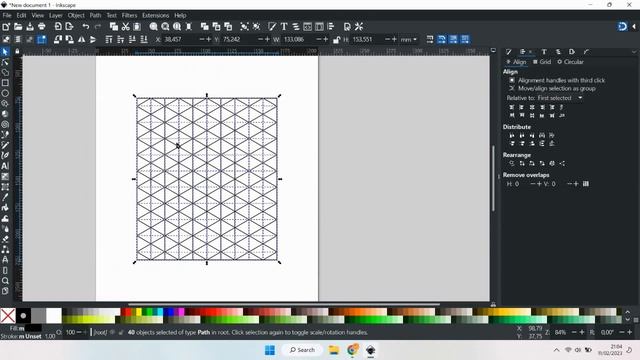
Task: Switch to the Grid tab
Action: tap(542, 62)
